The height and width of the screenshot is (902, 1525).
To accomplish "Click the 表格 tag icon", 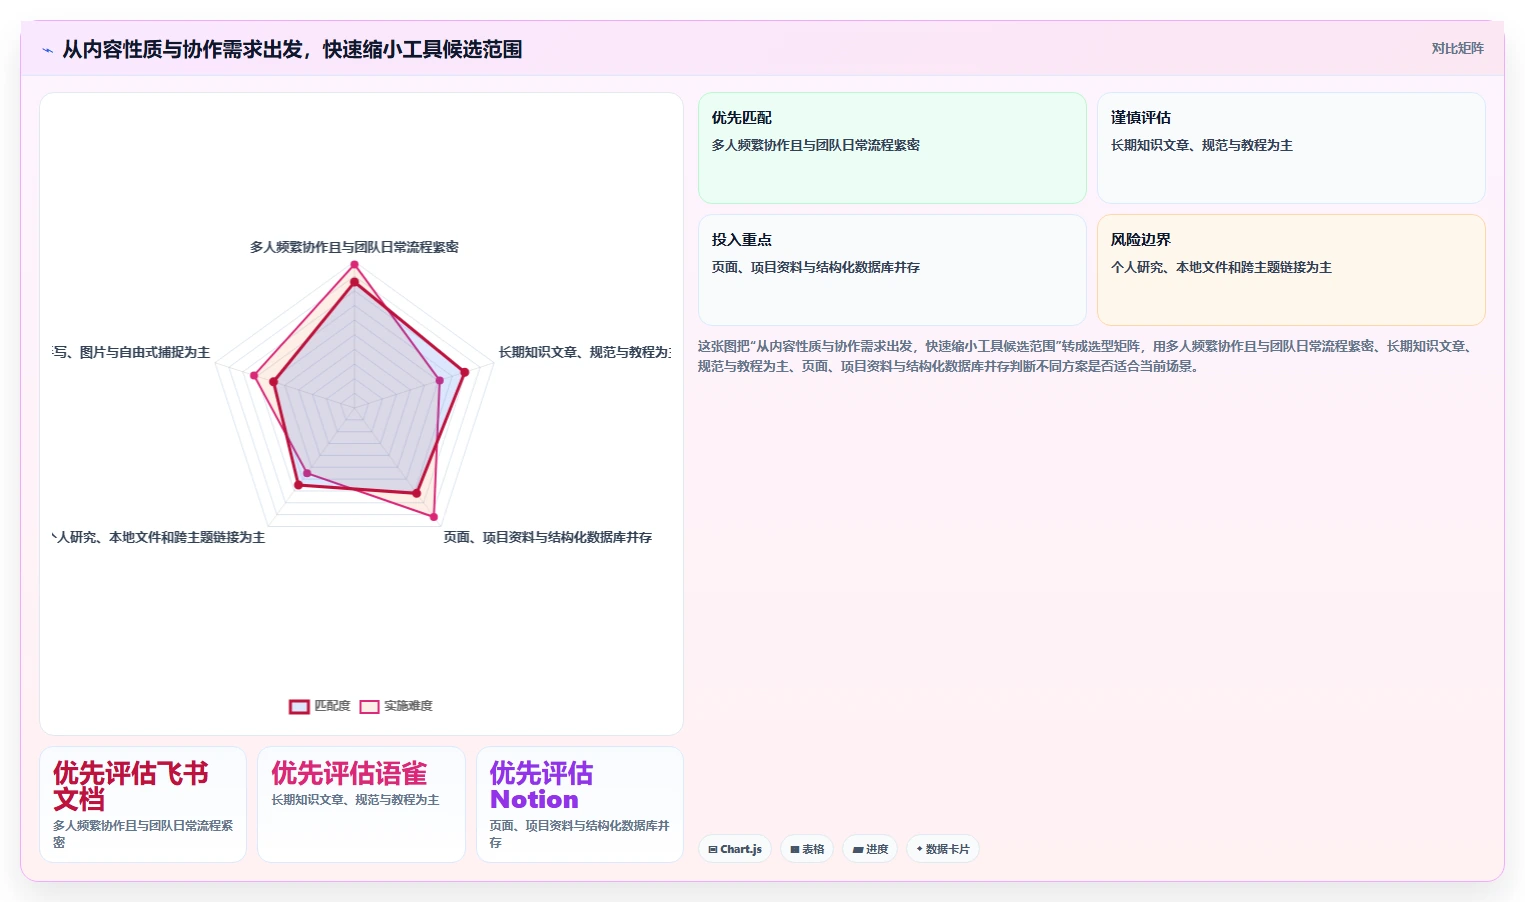I will click(x=794, y=849).
